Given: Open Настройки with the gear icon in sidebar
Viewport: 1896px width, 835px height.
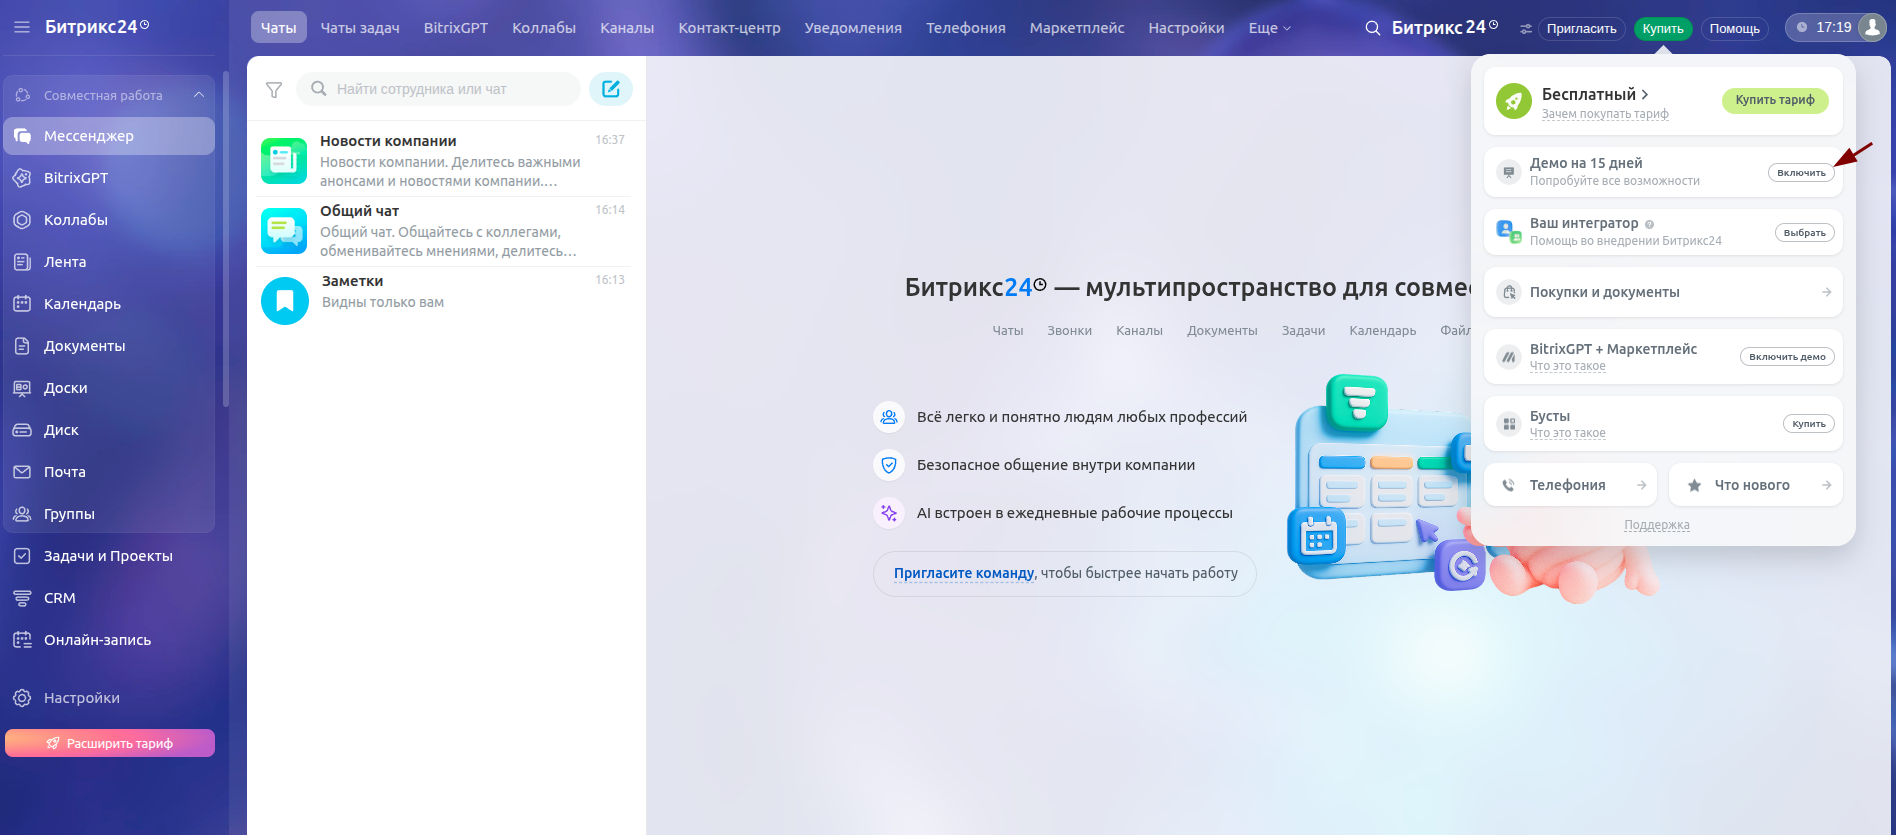Looking at the screenshot, I should click(109, 698).
